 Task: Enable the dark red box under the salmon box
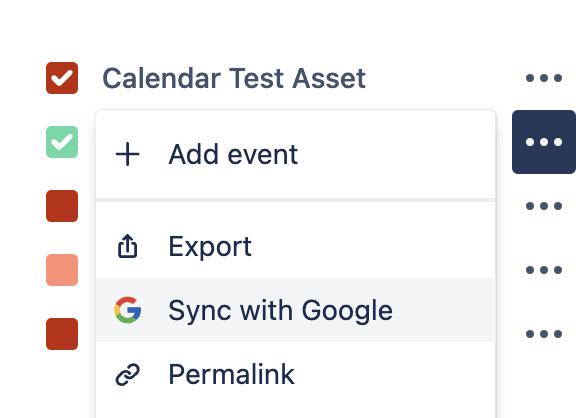[62, 334]
